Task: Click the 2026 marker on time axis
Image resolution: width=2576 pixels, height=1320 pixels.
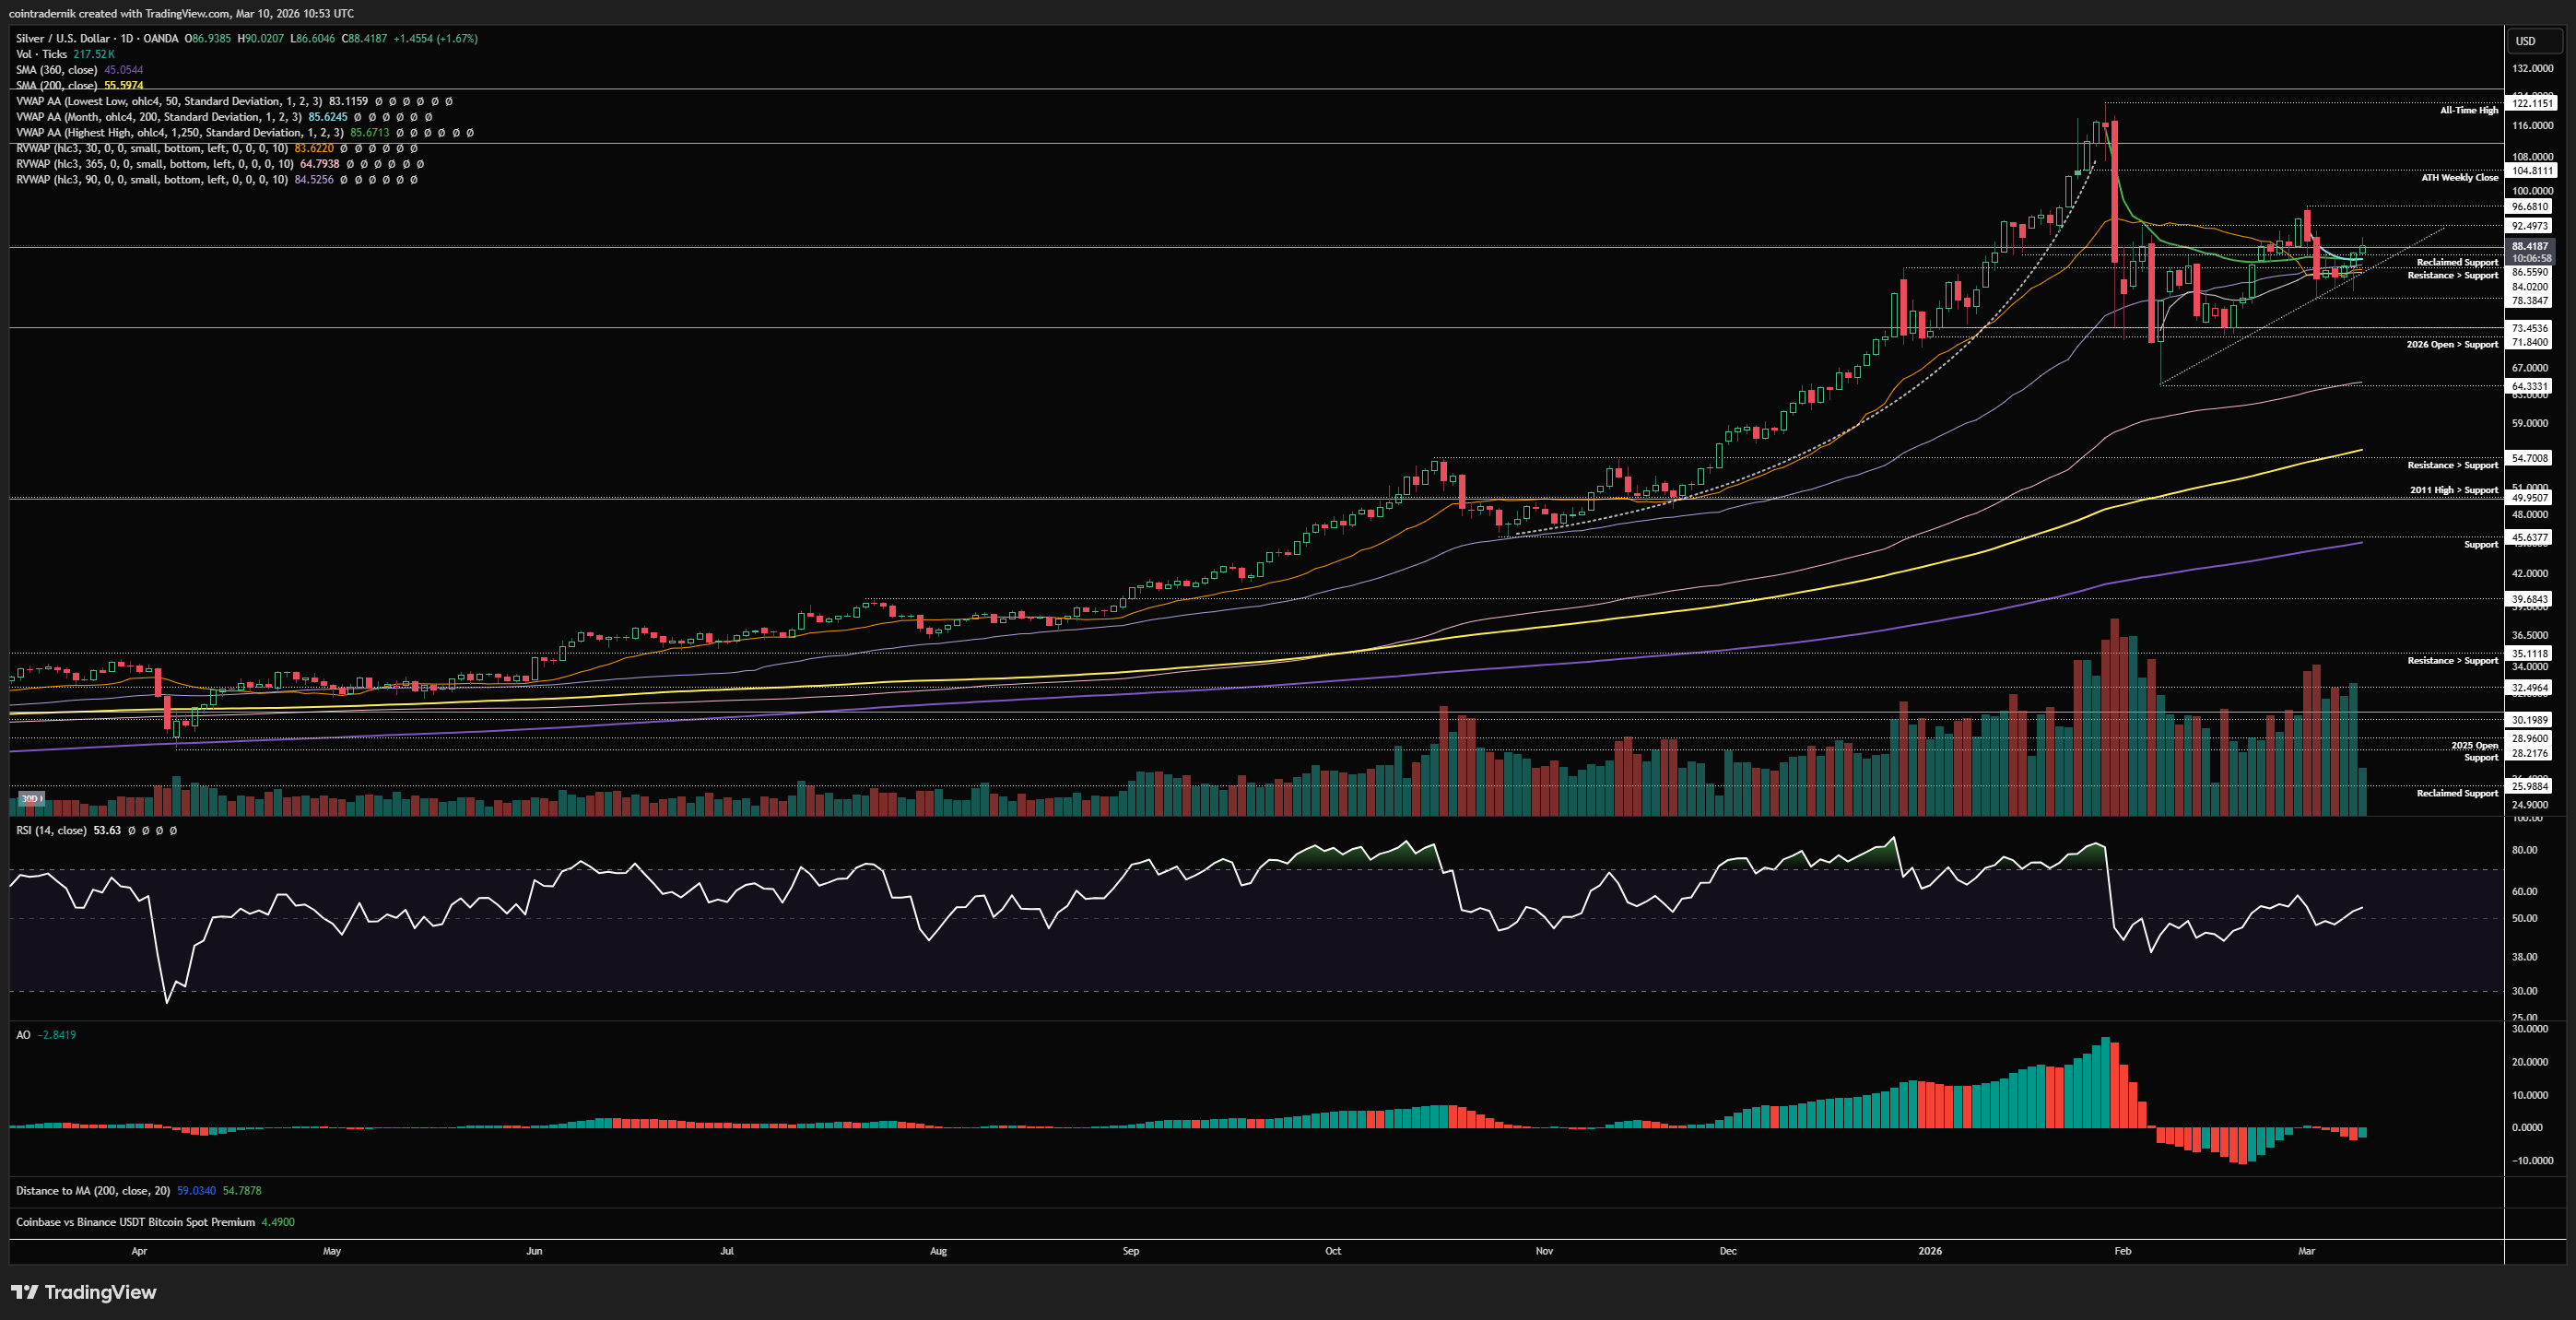Action: click(1930, 1251)
